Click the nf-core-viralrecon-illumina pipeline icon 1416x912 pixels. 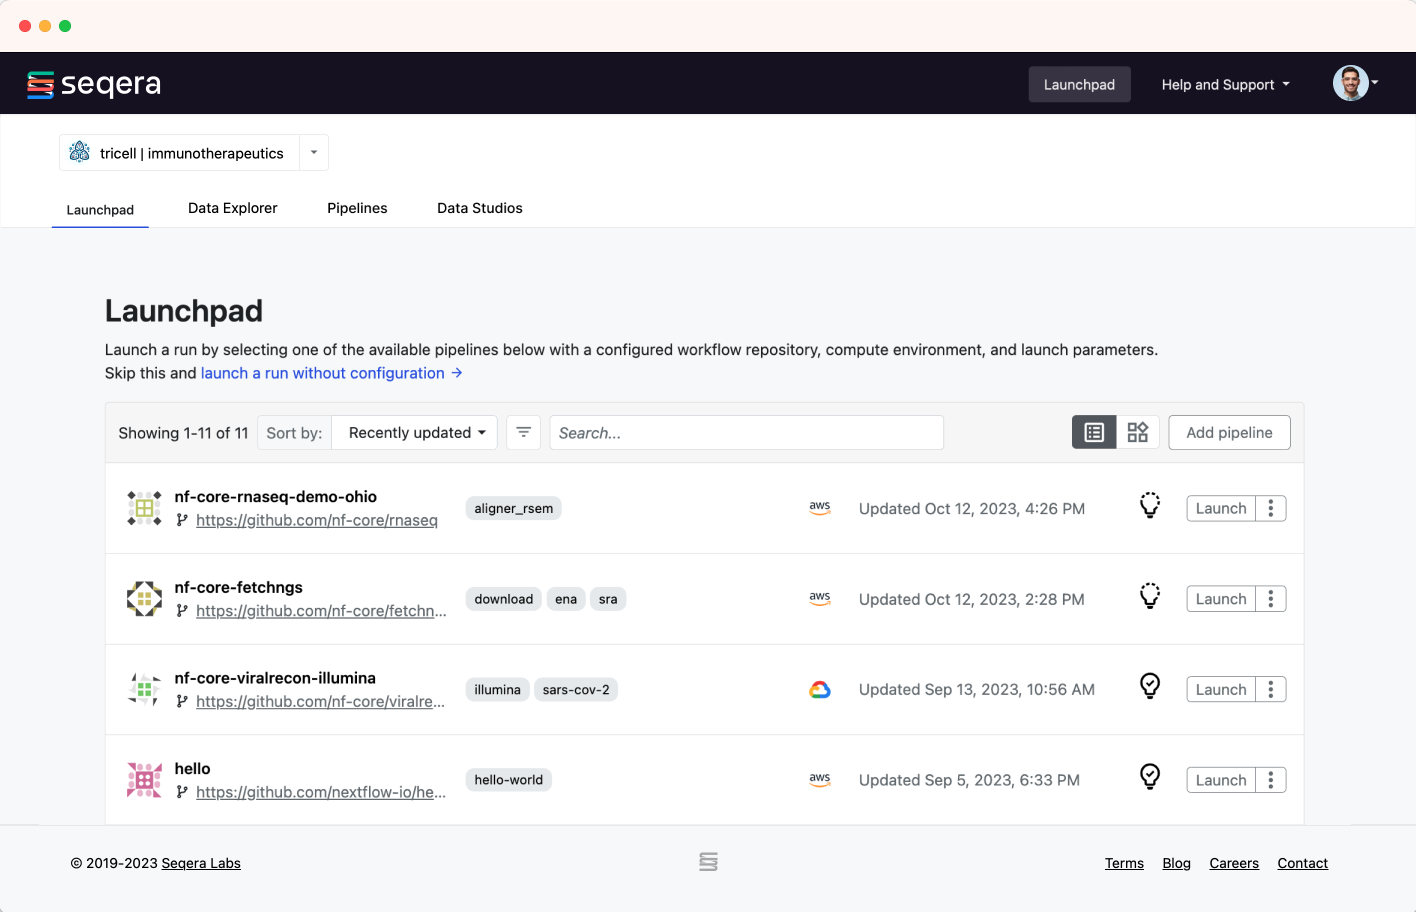click(144, 690)
